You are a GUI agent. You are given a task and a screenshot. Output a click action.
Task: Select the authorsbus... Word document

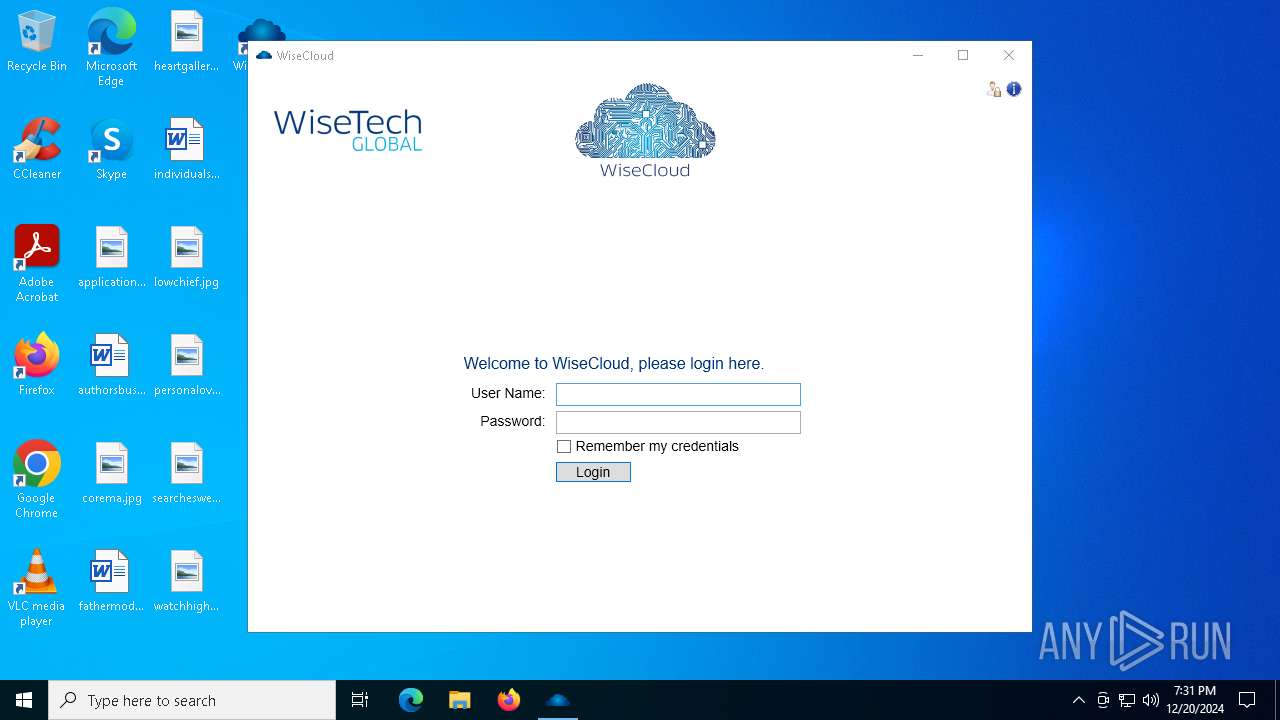[x=112, y=366]
